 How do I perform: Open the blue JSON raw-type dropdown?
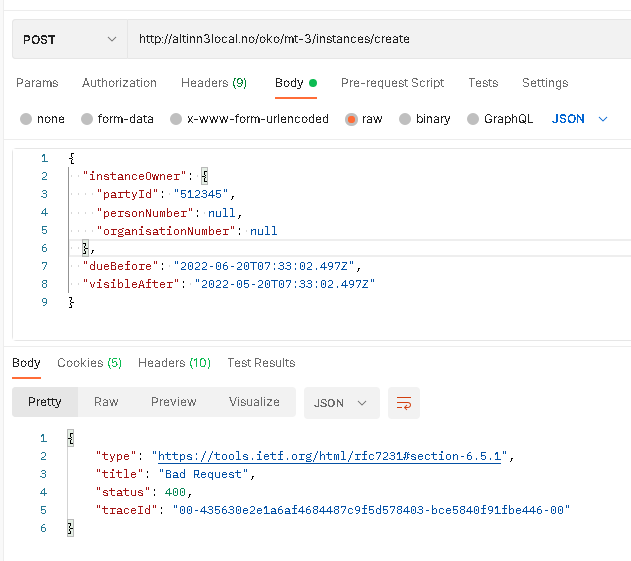coord(579,119)
